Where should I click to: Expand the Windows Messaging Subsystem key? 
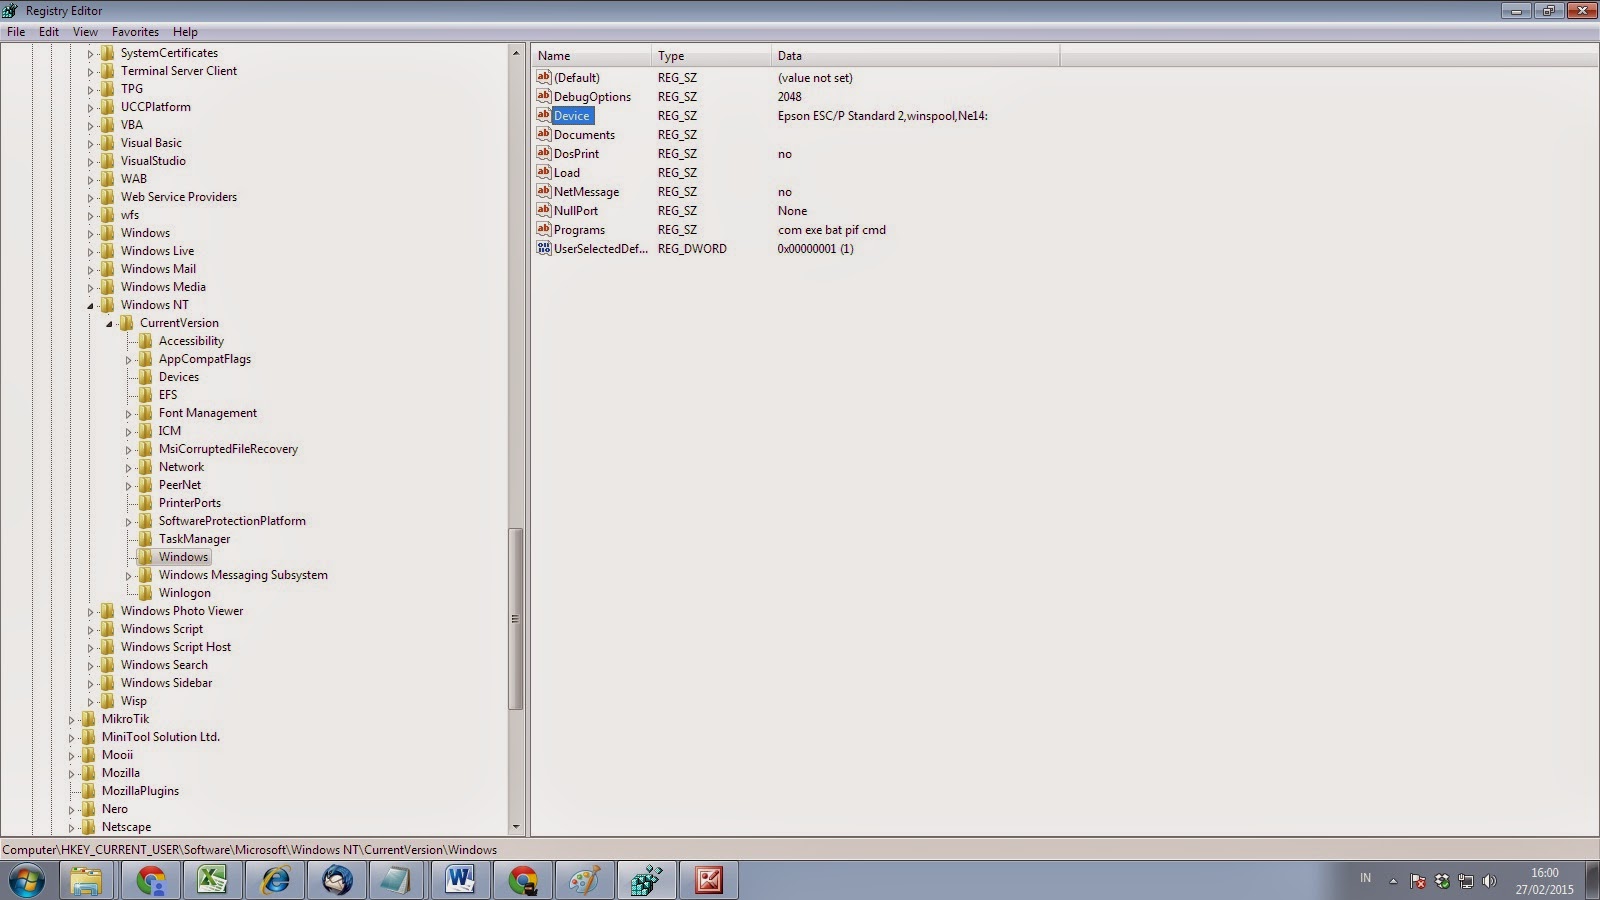pos(128,575)
